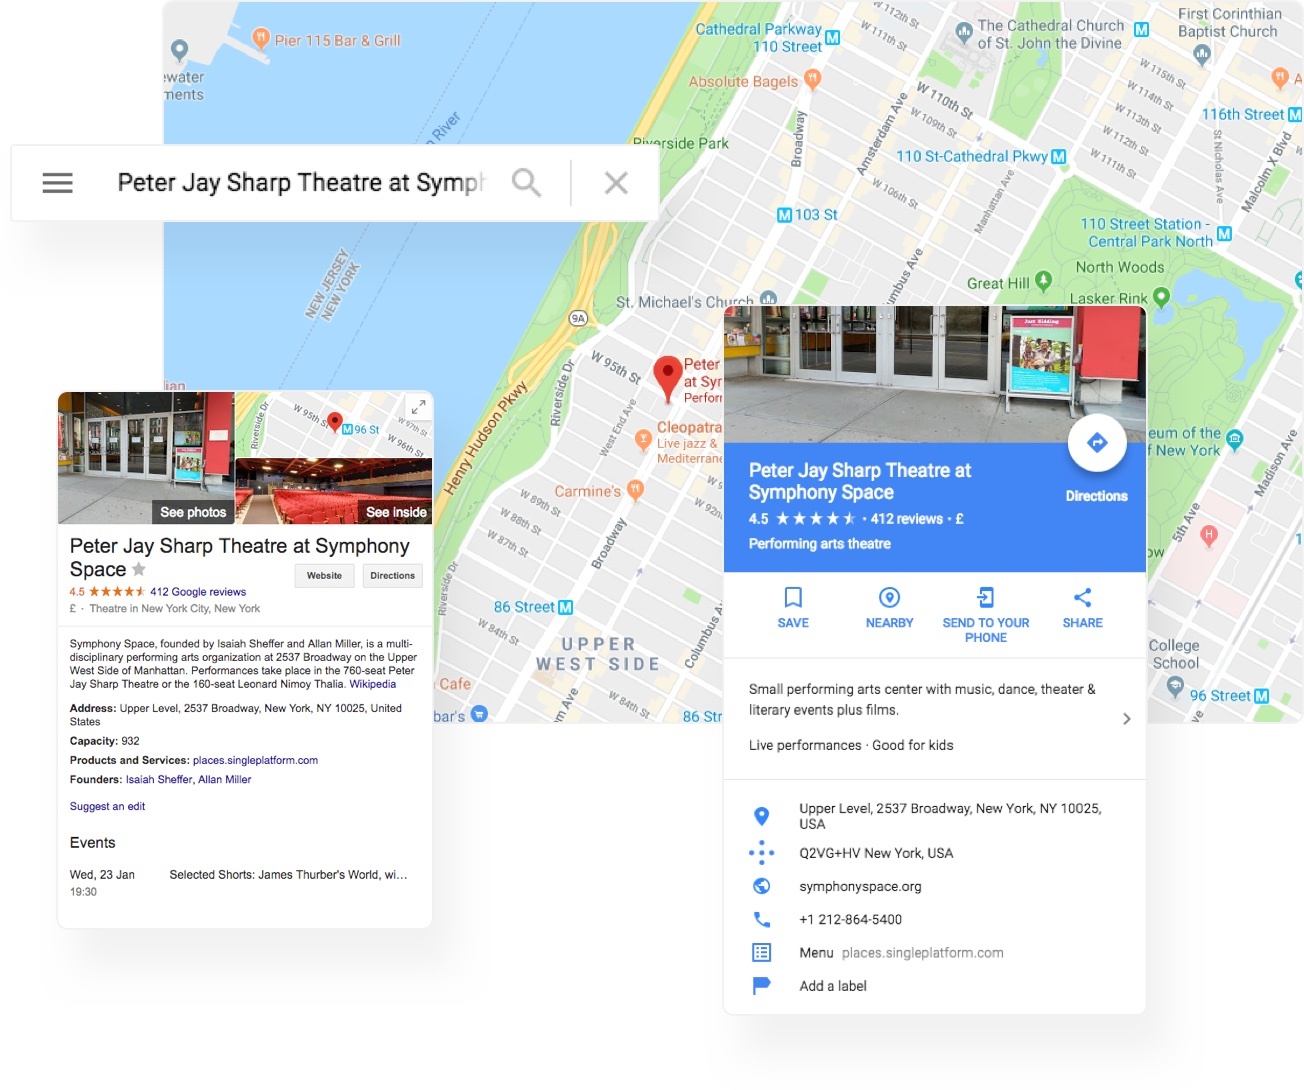Open symphonyspace.org website link
The image size is (1304, 1090).
[x=860, y=886]
